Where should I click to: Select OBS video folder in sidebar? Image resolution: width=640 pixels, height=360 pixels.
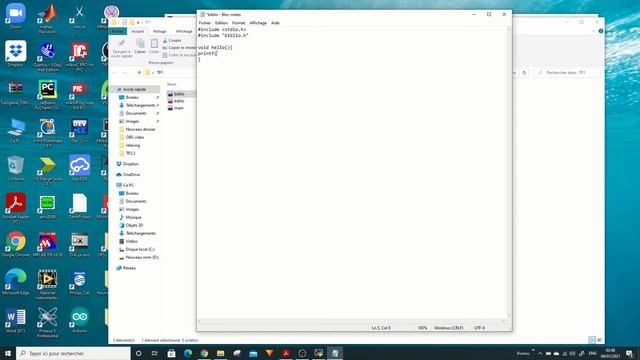point(135,137)
